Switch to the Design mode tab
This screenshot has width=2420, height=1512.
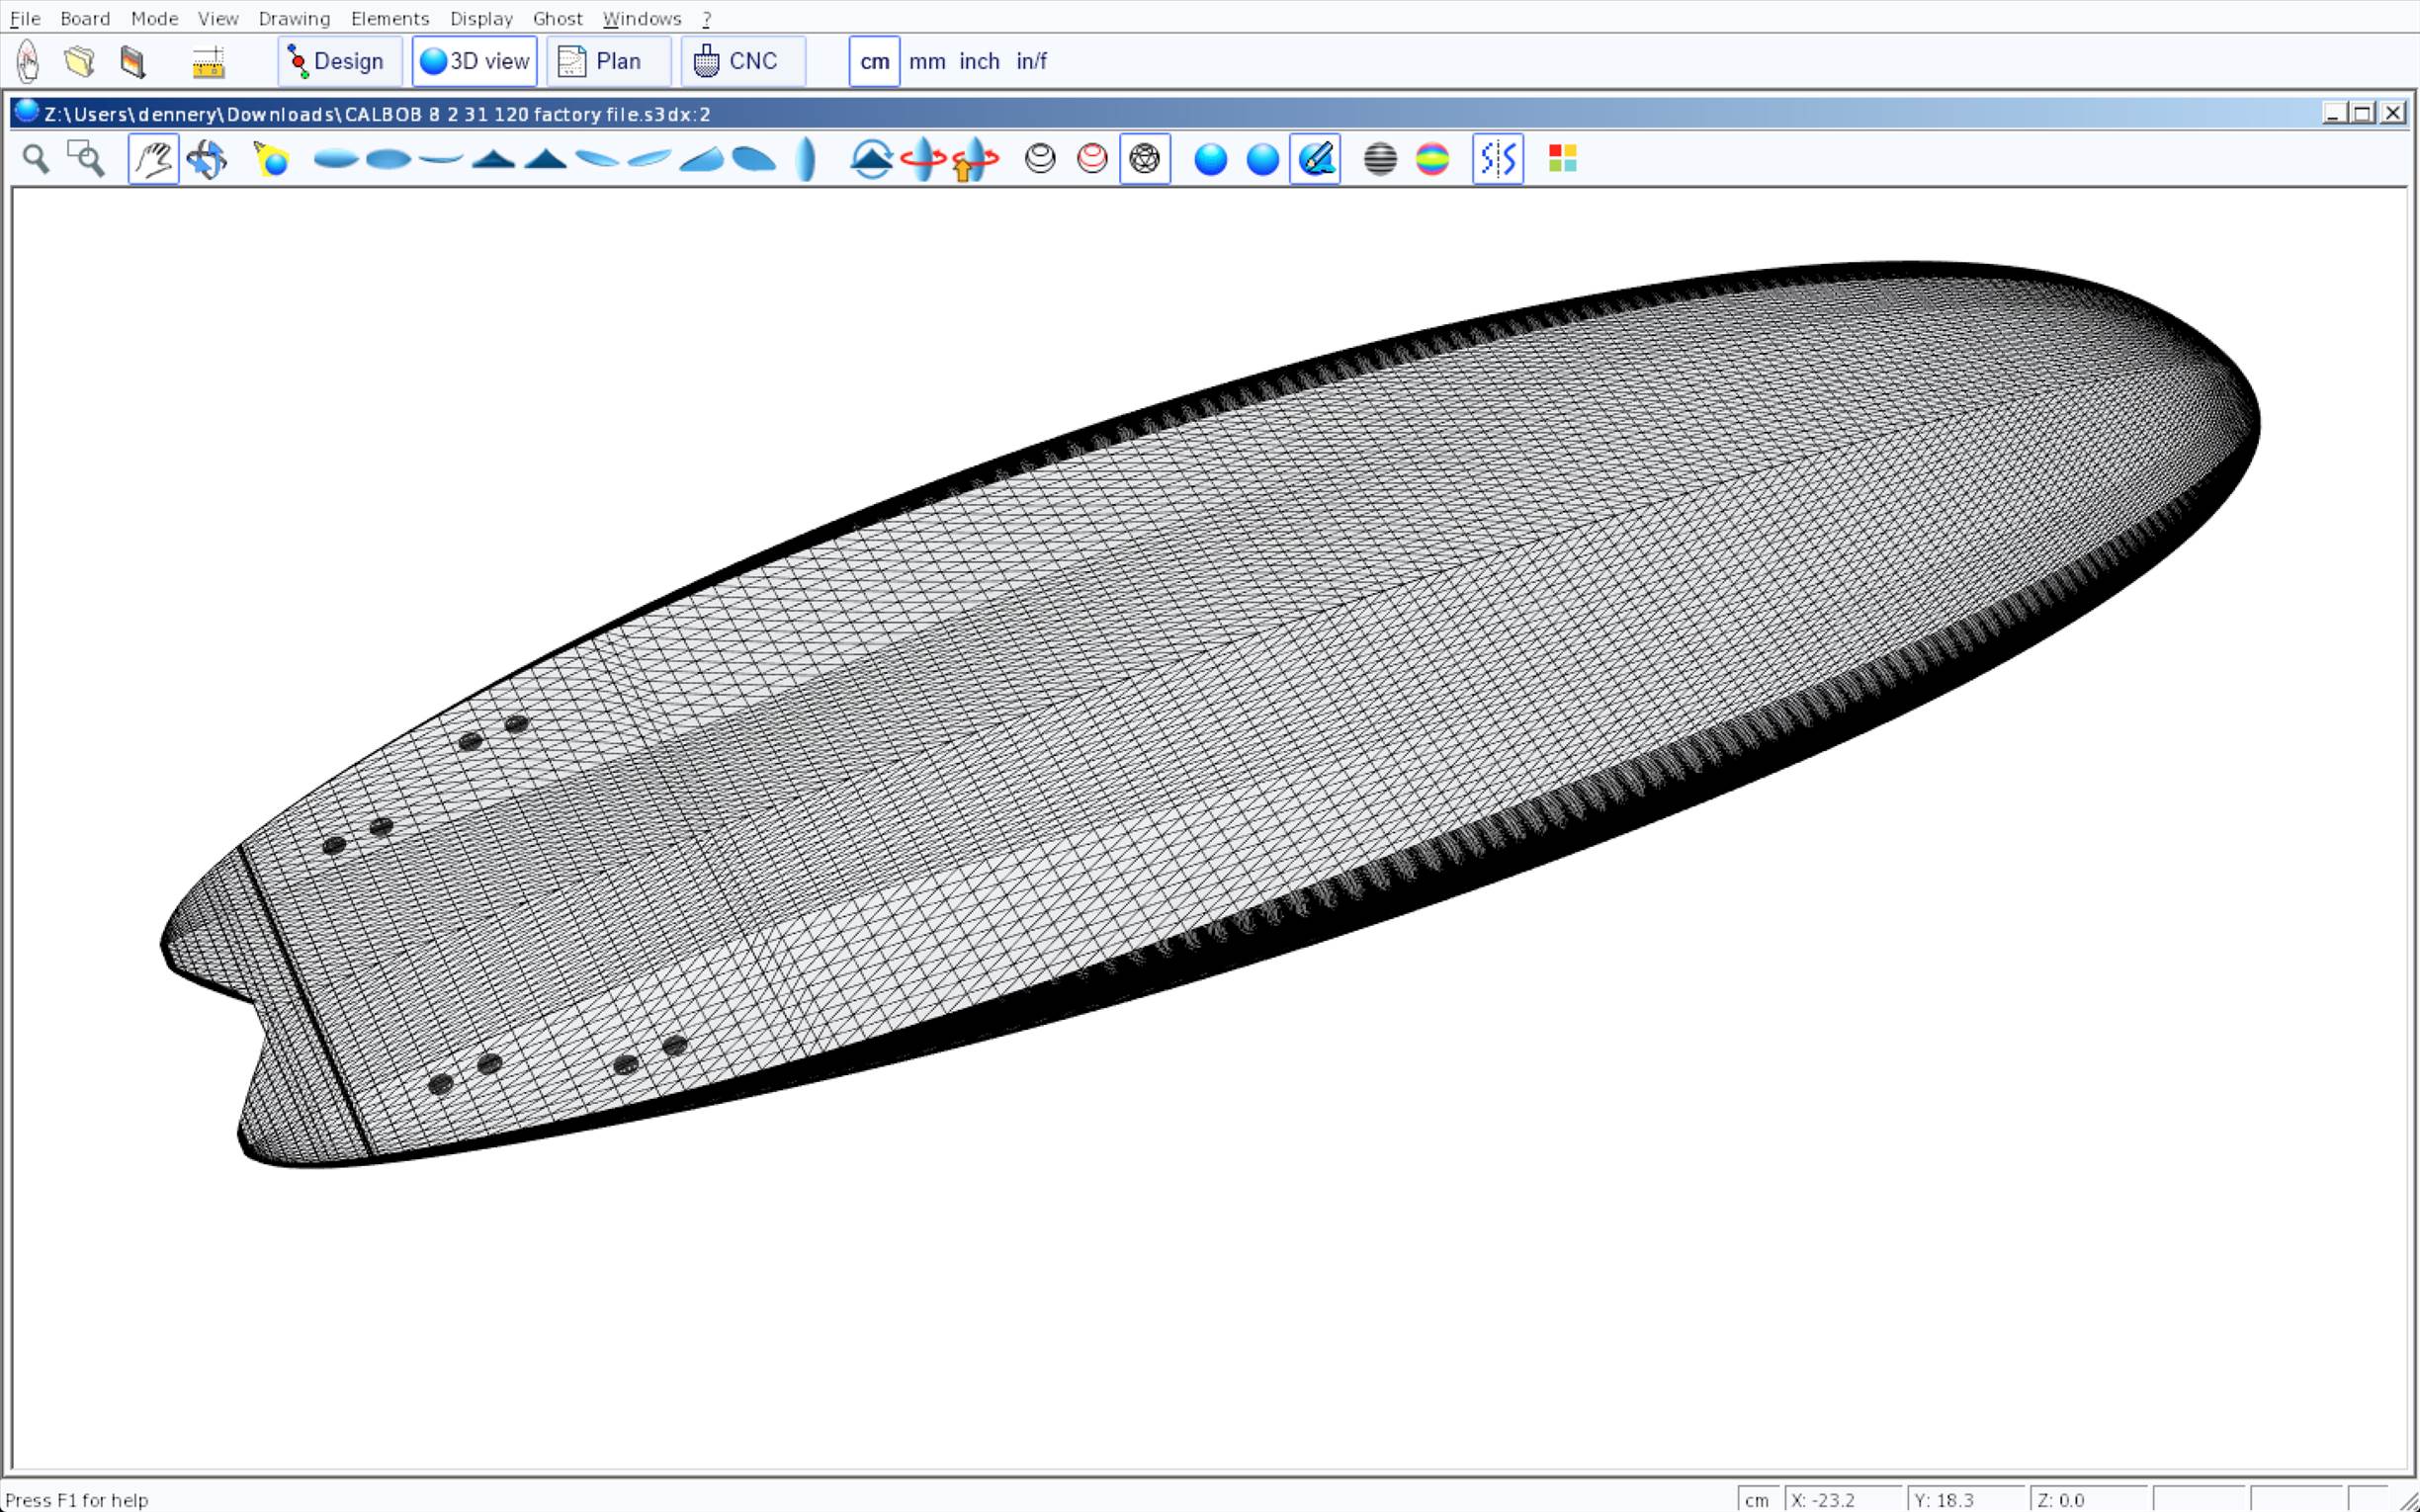339,61
